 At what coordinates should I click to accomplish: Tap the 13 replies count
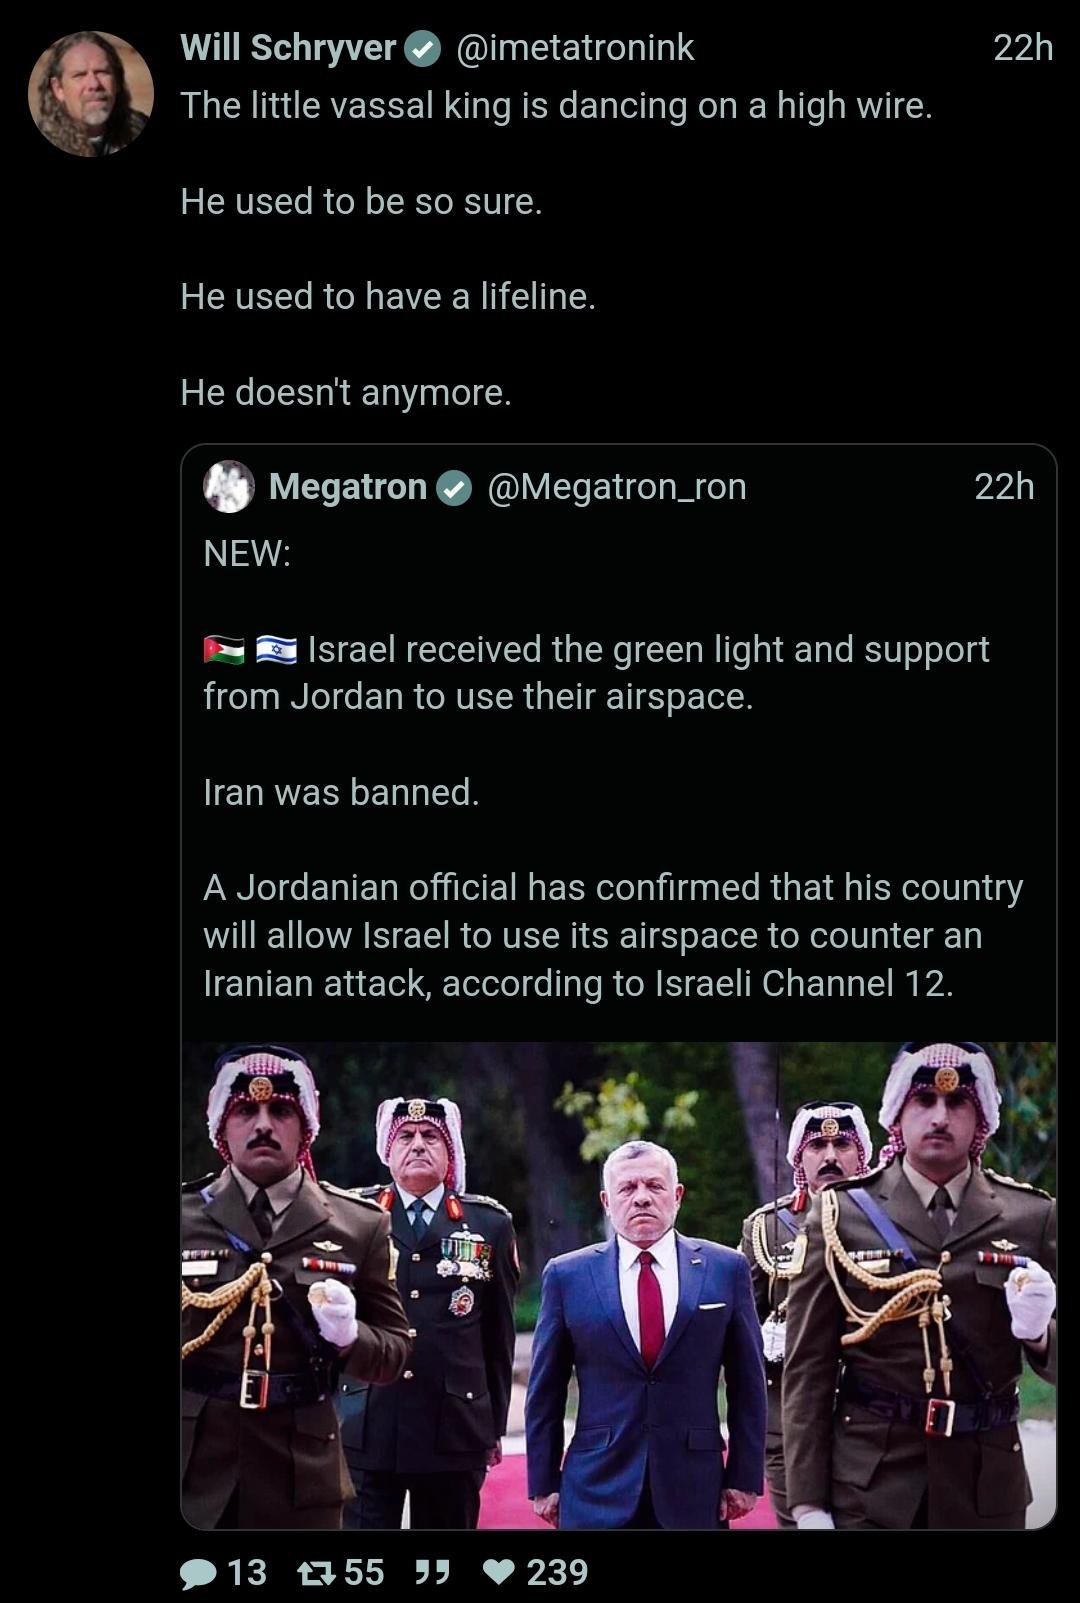(x=247, y=1573)
